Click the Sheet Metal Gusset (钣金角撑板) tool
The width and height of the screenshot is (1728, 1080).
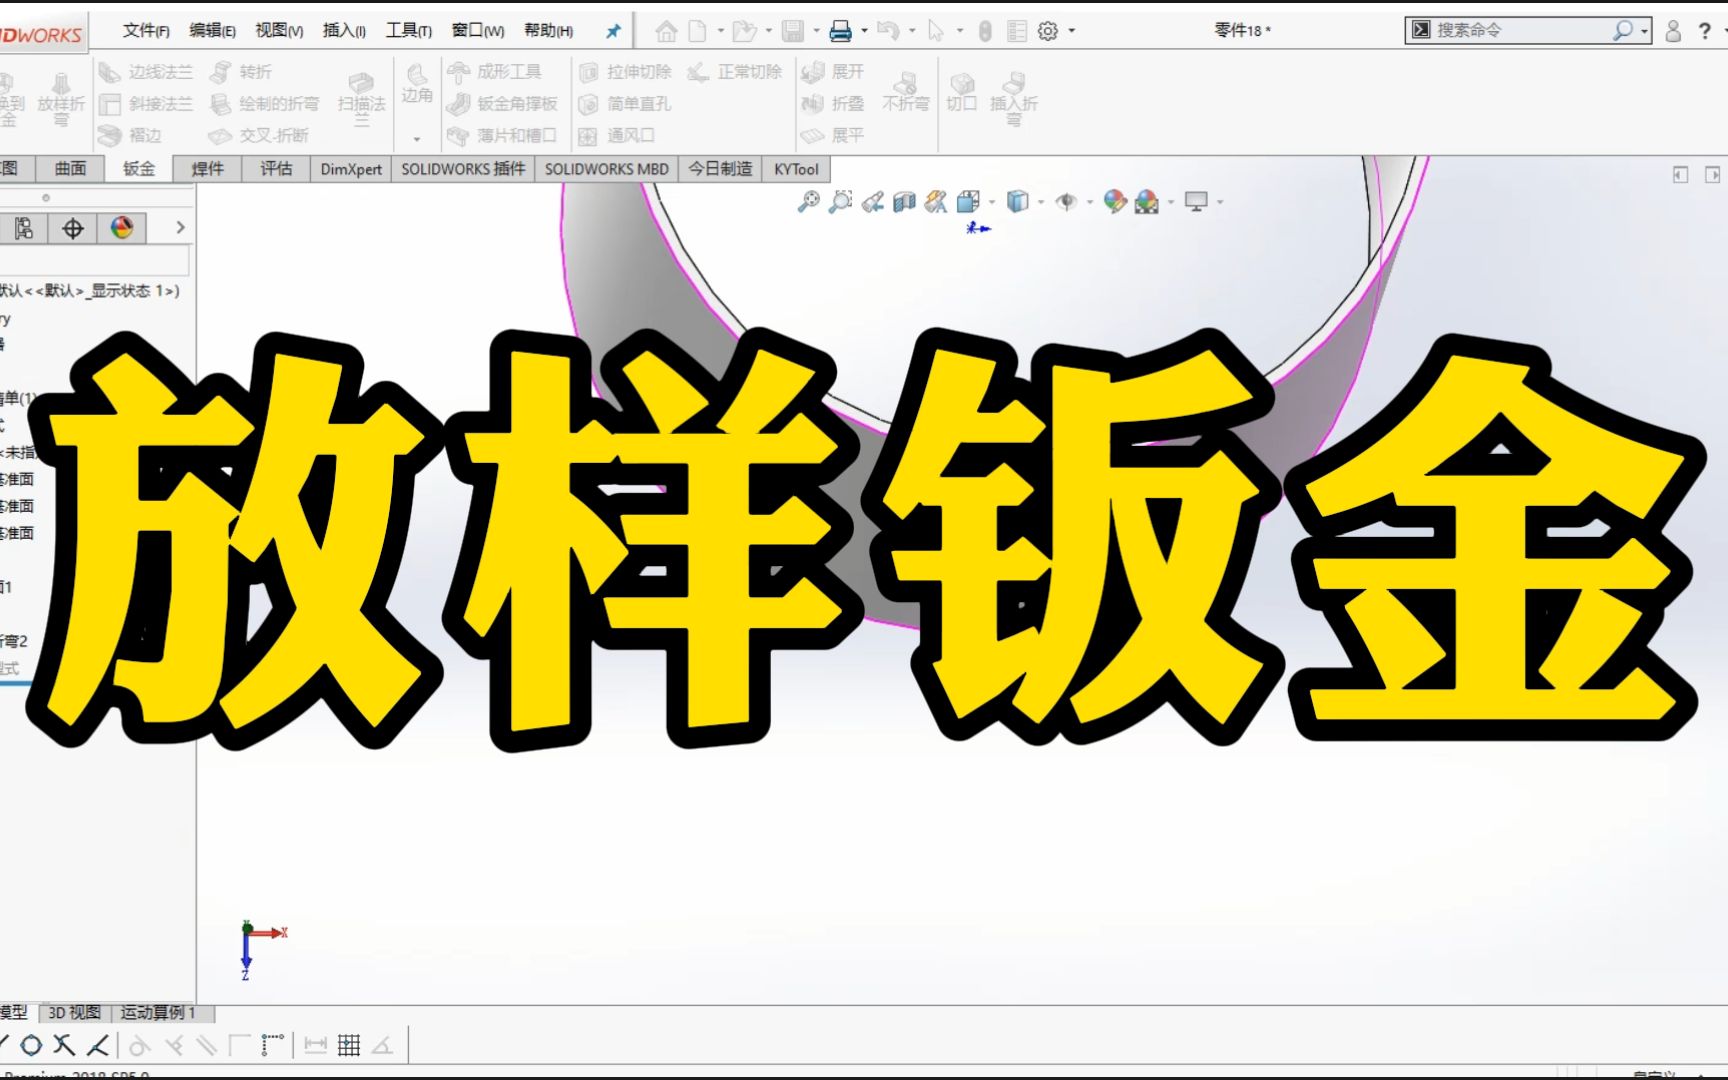tap(502, 104)
